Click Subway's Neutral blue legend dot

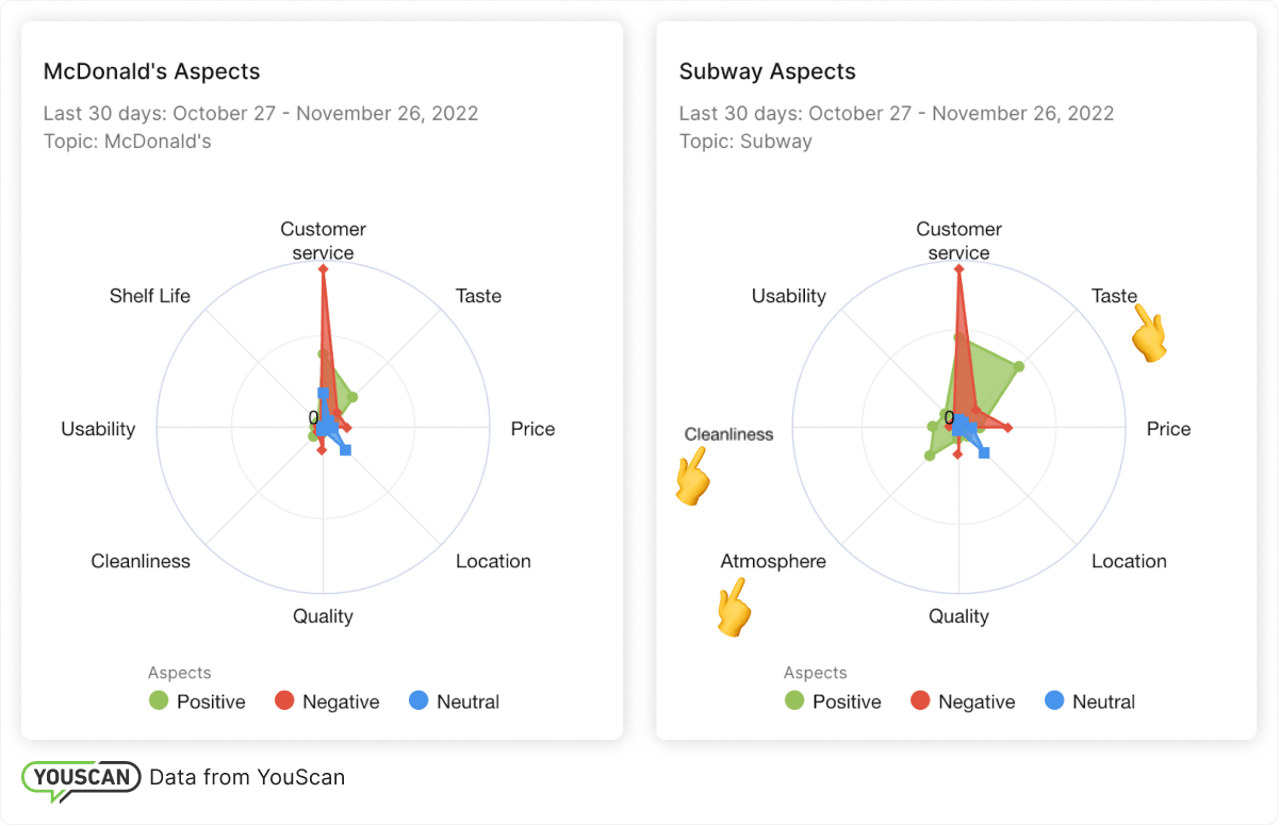pos(1054,701)
